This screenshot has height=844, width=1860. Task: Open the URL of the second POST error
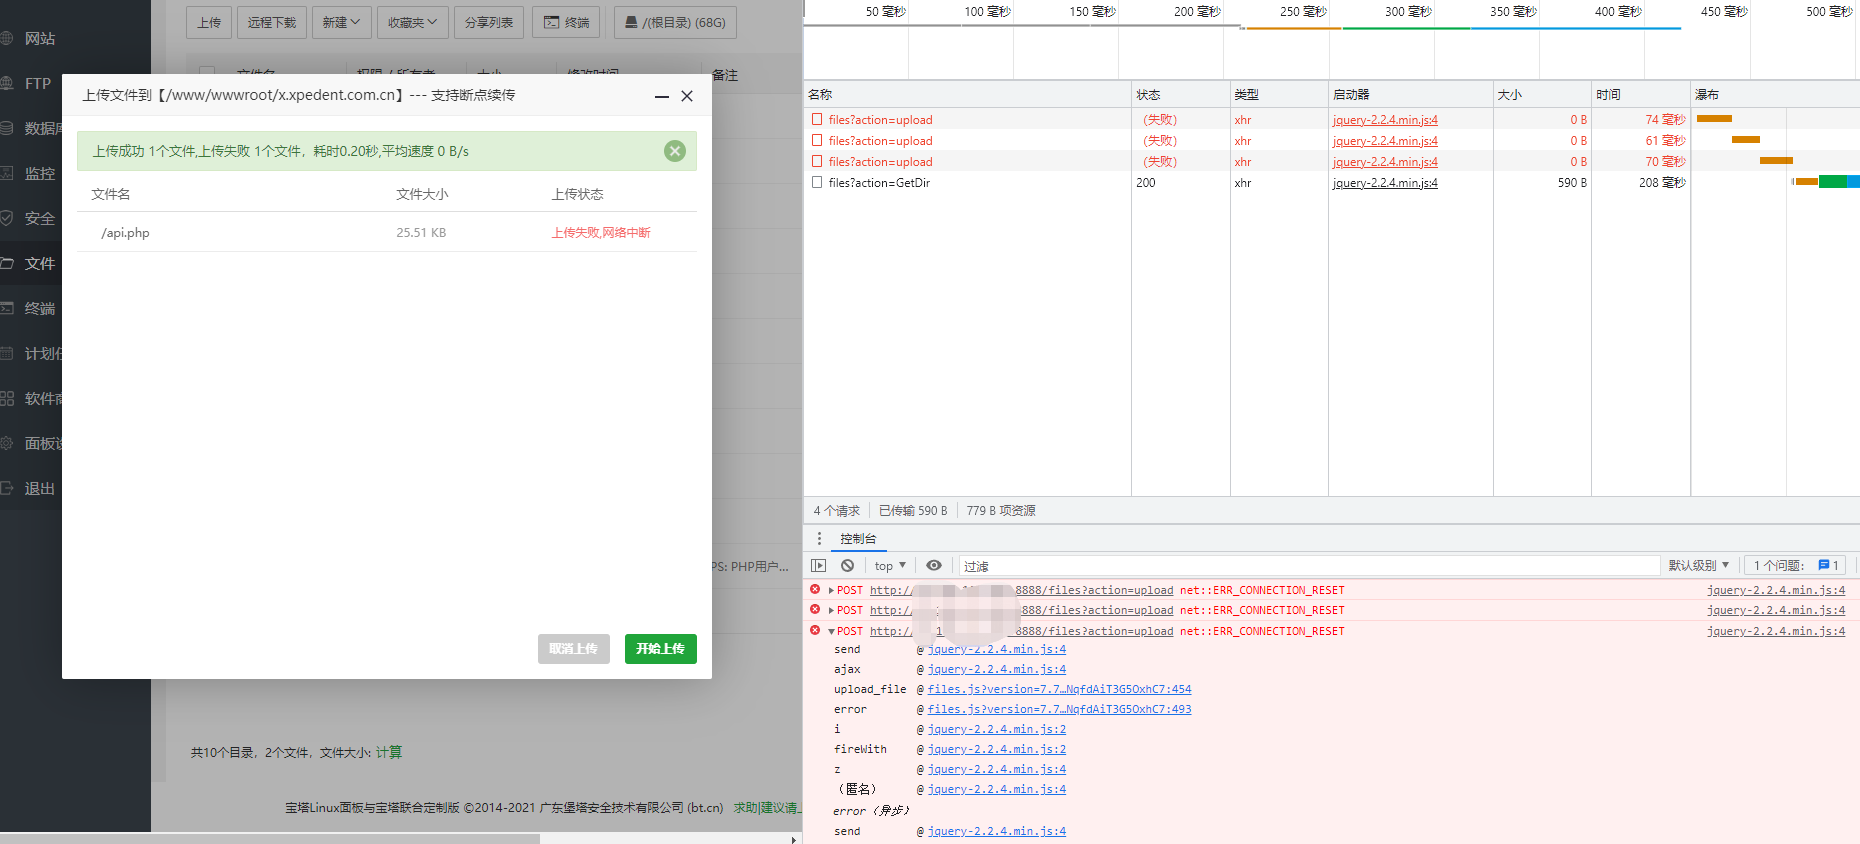point(1021,610)
